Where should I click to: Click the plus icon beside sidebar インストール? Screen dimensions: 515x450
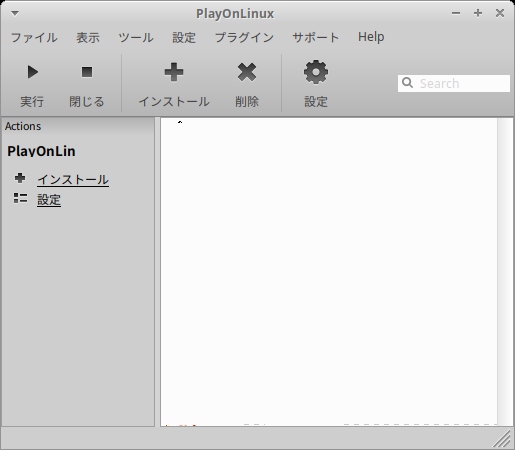click(x=20, y=178)
